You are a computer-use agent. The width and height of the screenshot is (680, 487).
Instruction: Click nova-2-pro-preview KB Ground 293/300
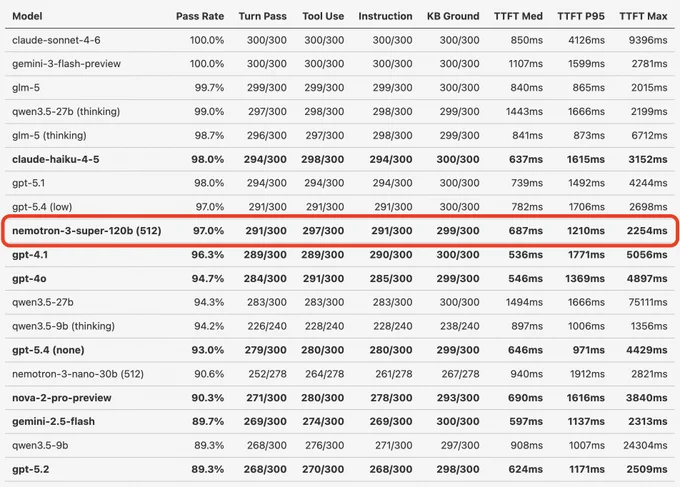[x=458, y=398]
